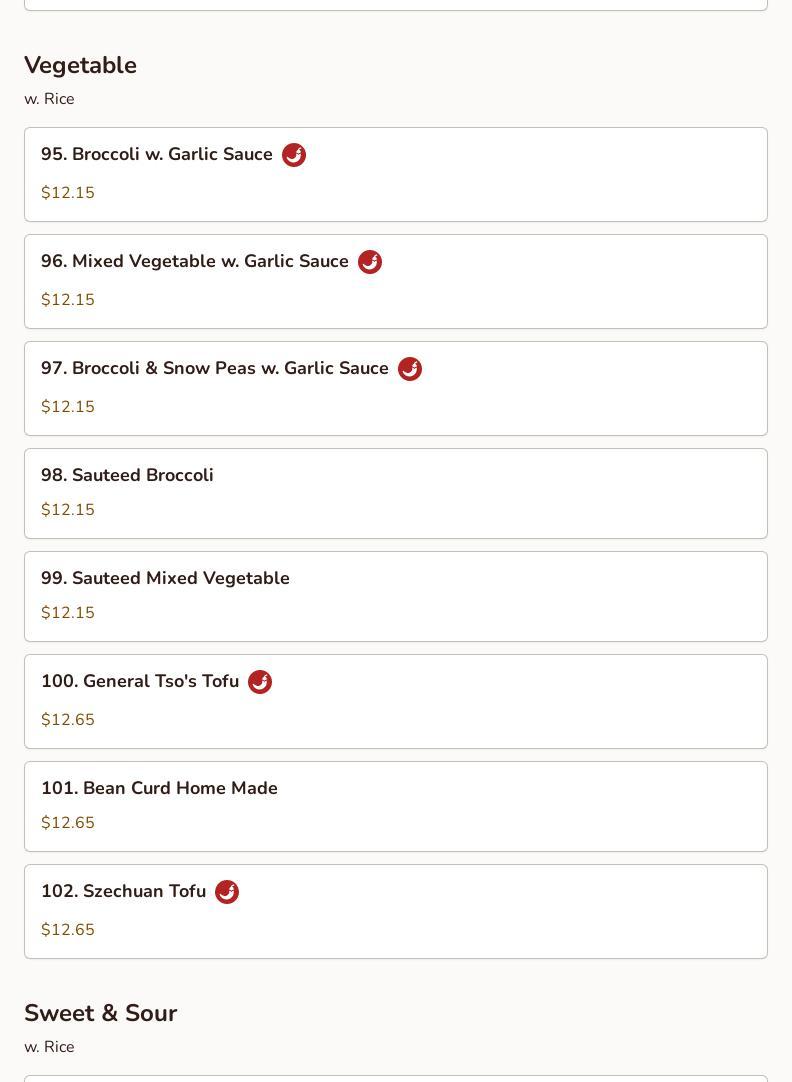Click chili icon on Broccoli & Snow Peas item
This screenshot has height=1082, width=792.
coord(410,368)
